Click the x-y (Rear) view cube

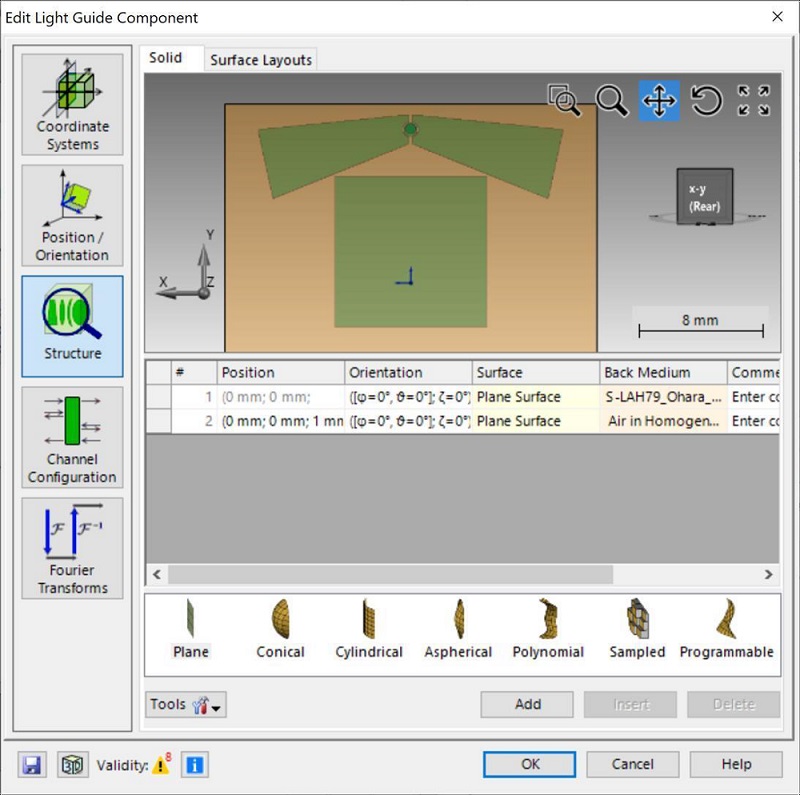705,197
